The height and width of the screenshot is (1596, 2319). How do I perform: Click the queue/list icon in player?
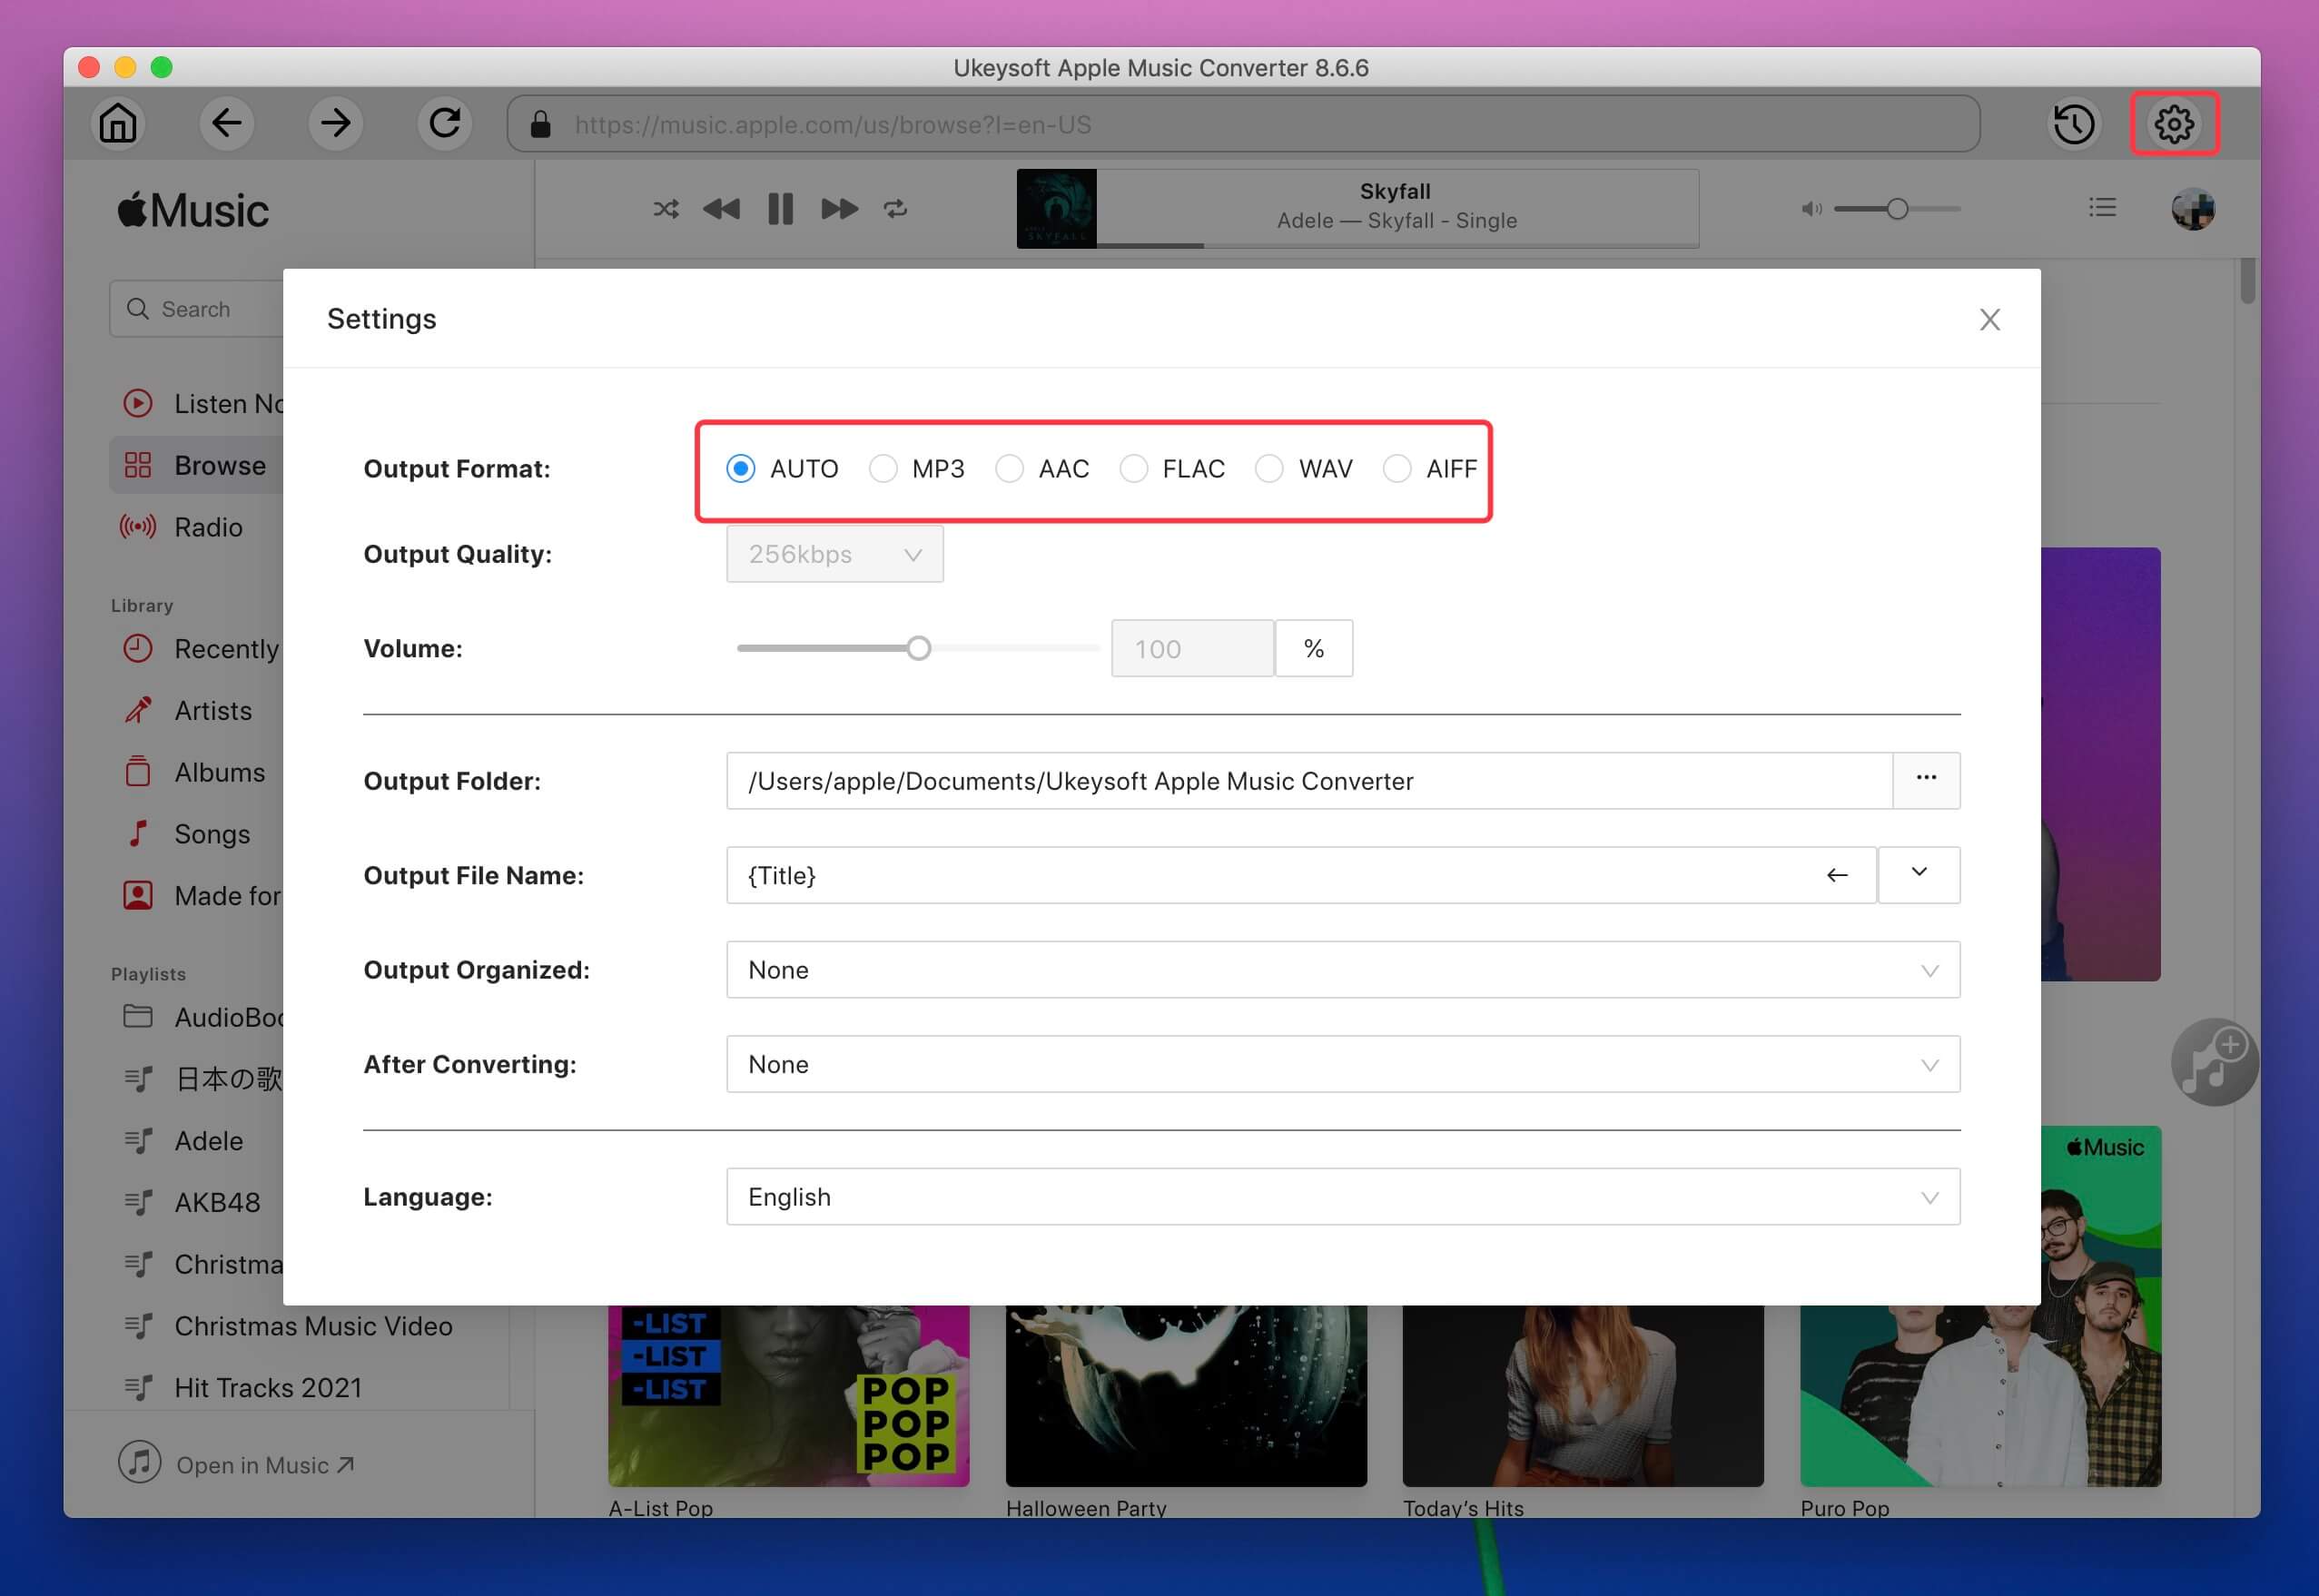(2100, 208)
